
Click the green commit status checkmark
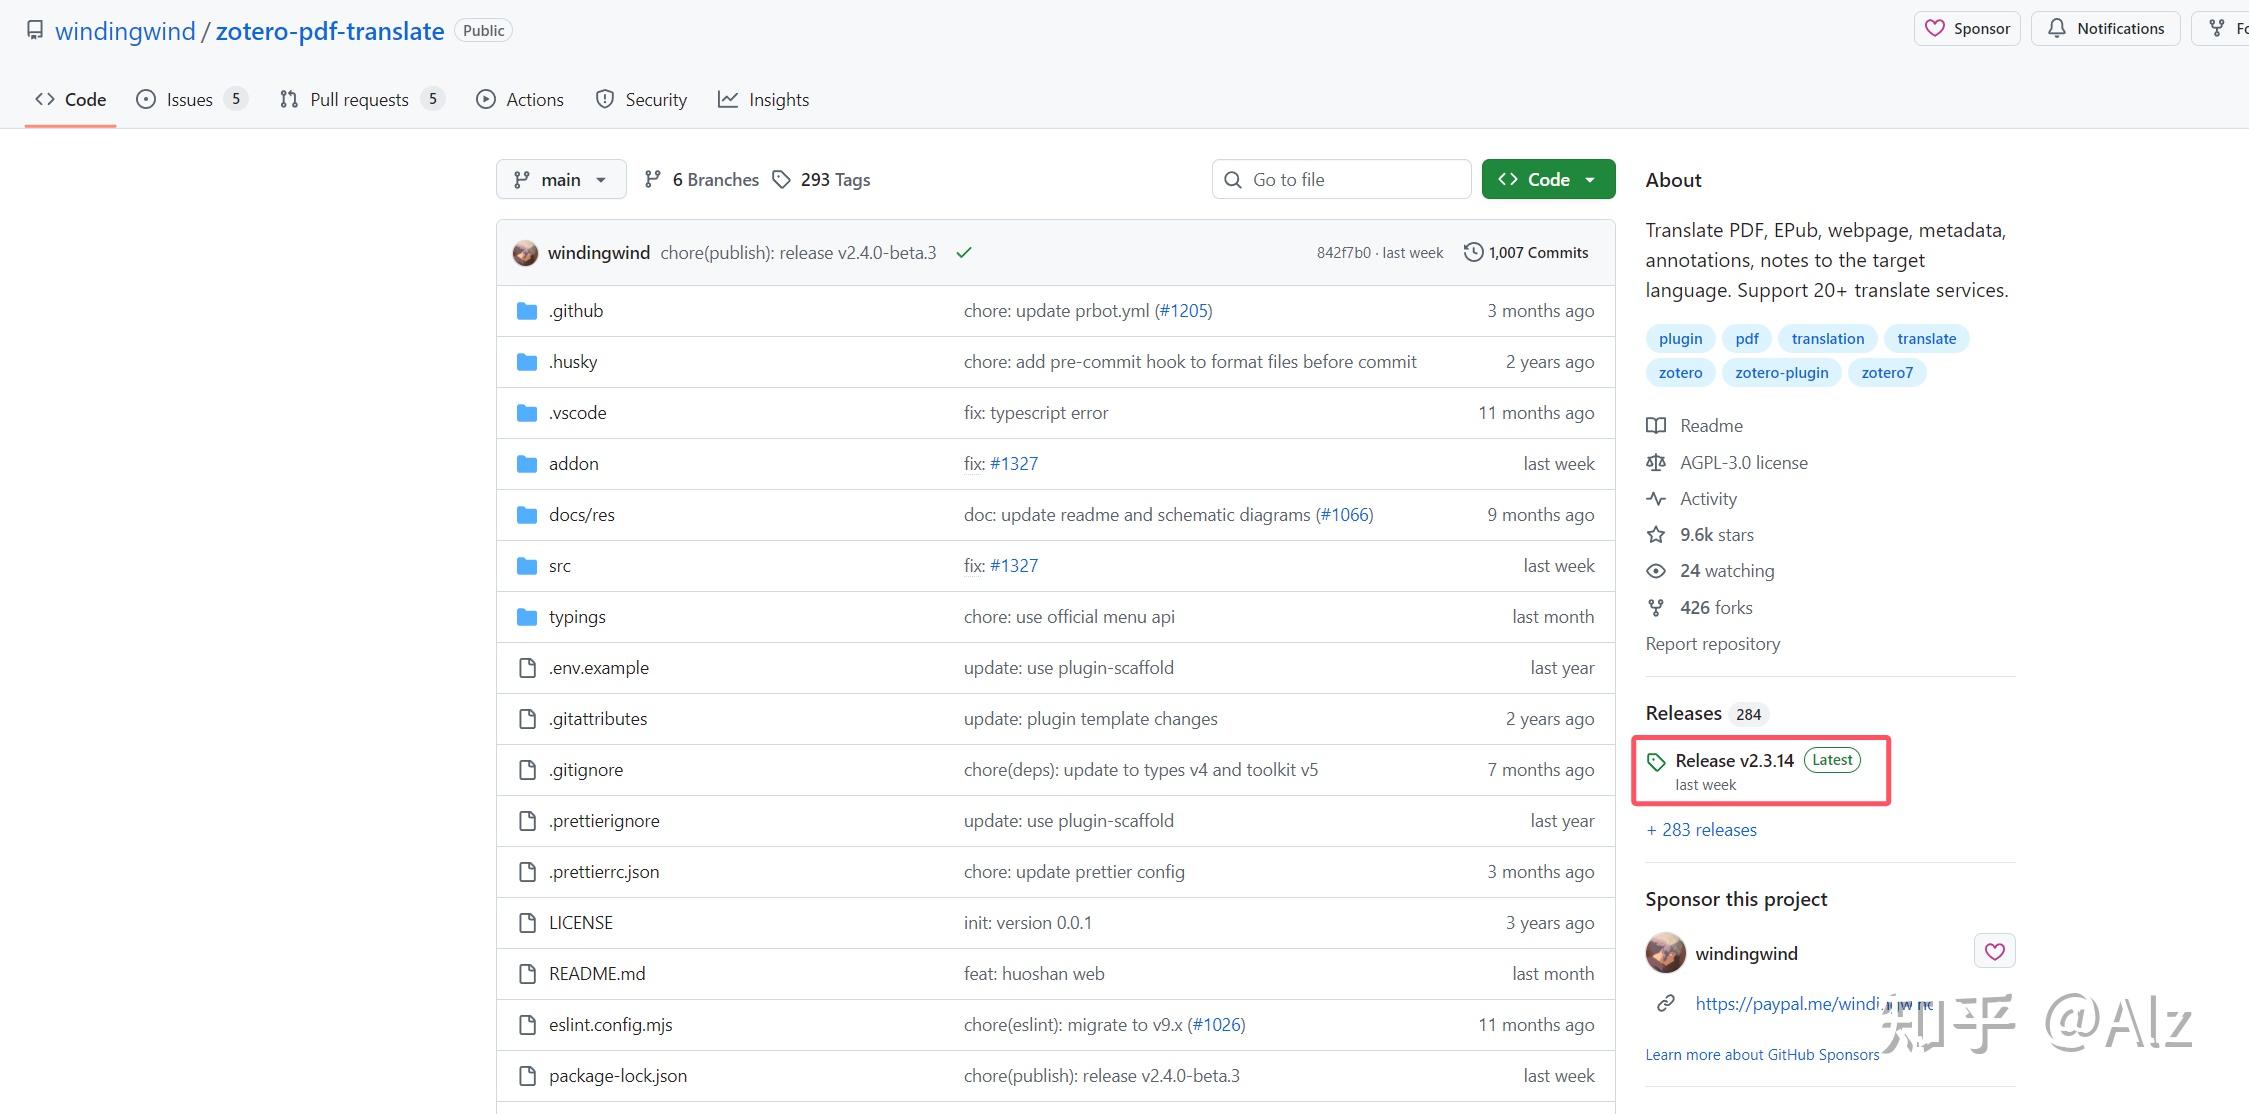tap(964, 253)
